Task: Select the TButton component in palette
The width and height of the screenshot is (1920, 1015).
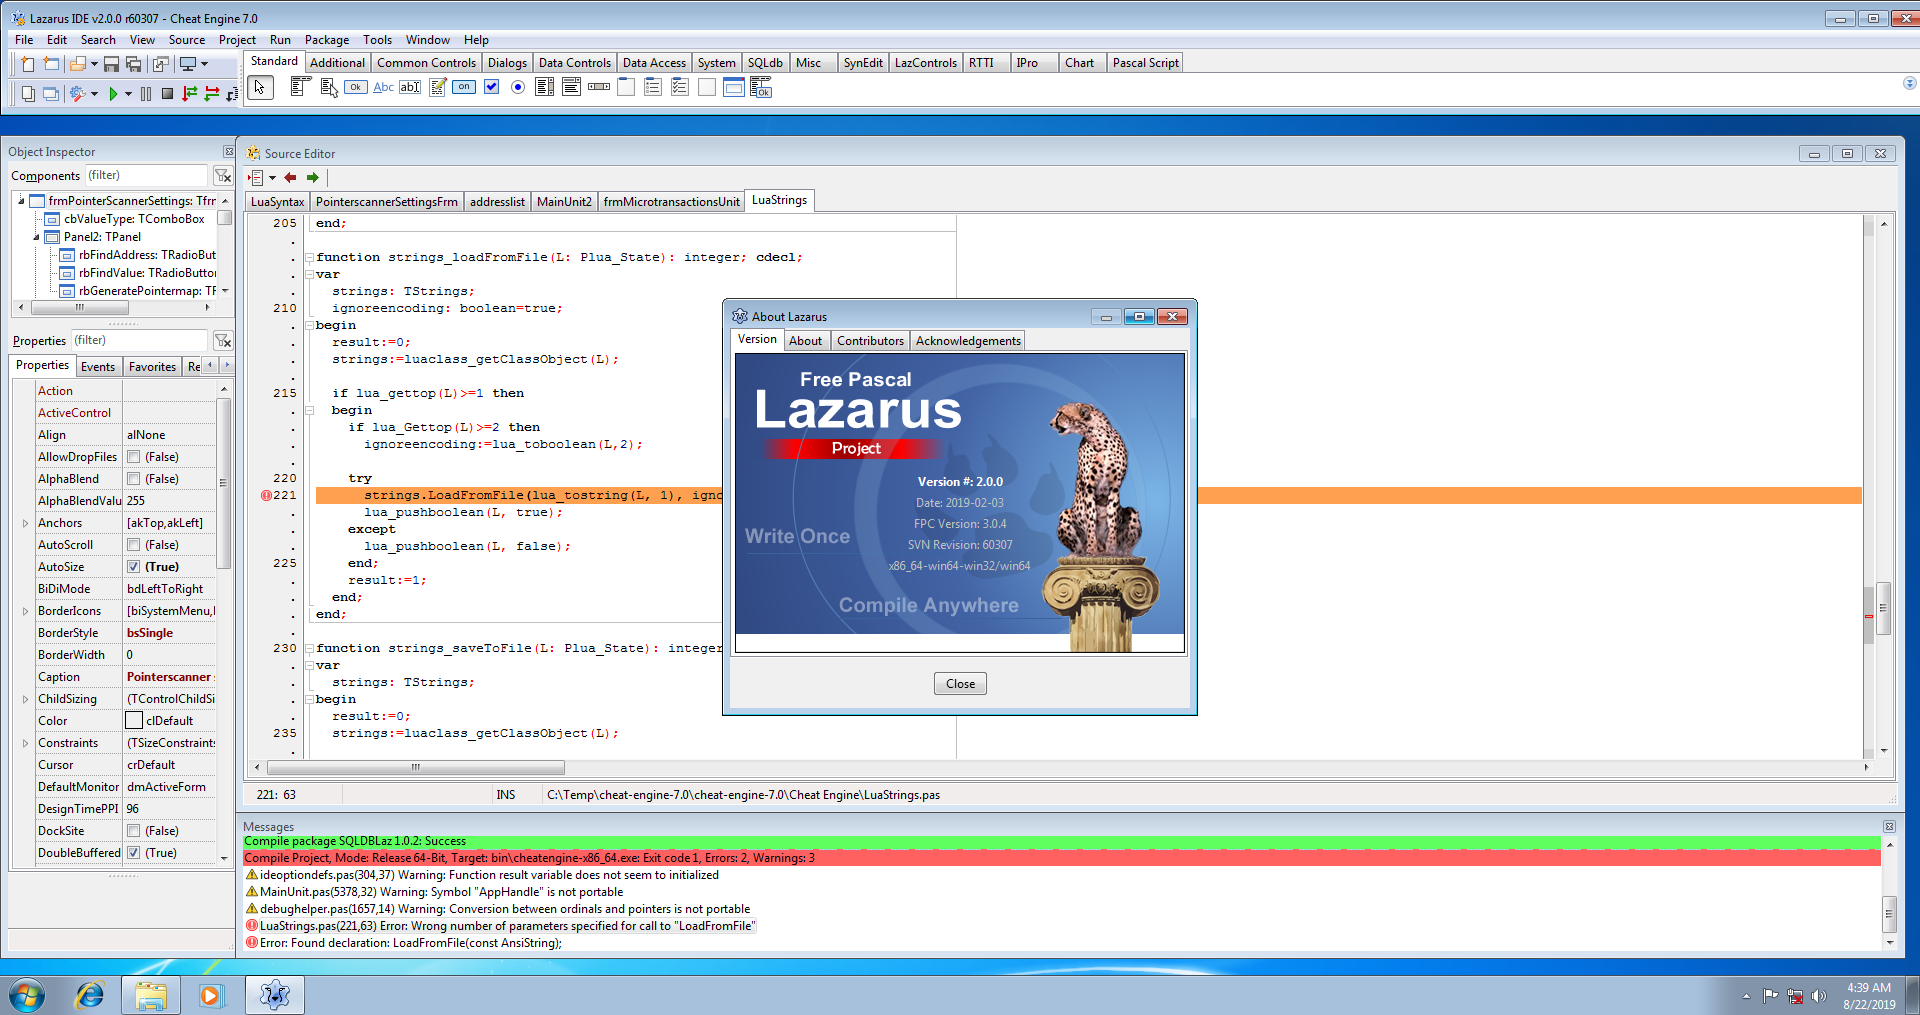Action: (x=355, y=88)
